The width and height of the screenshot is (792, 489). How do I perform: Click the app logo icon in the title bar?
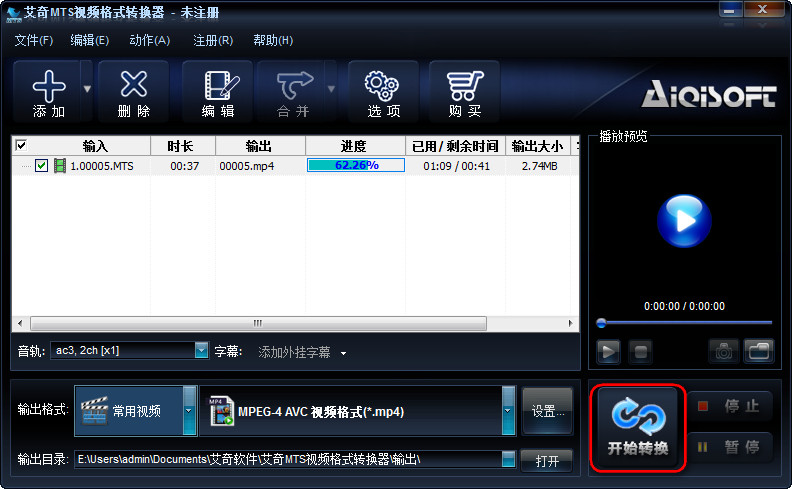coord(13,14)
